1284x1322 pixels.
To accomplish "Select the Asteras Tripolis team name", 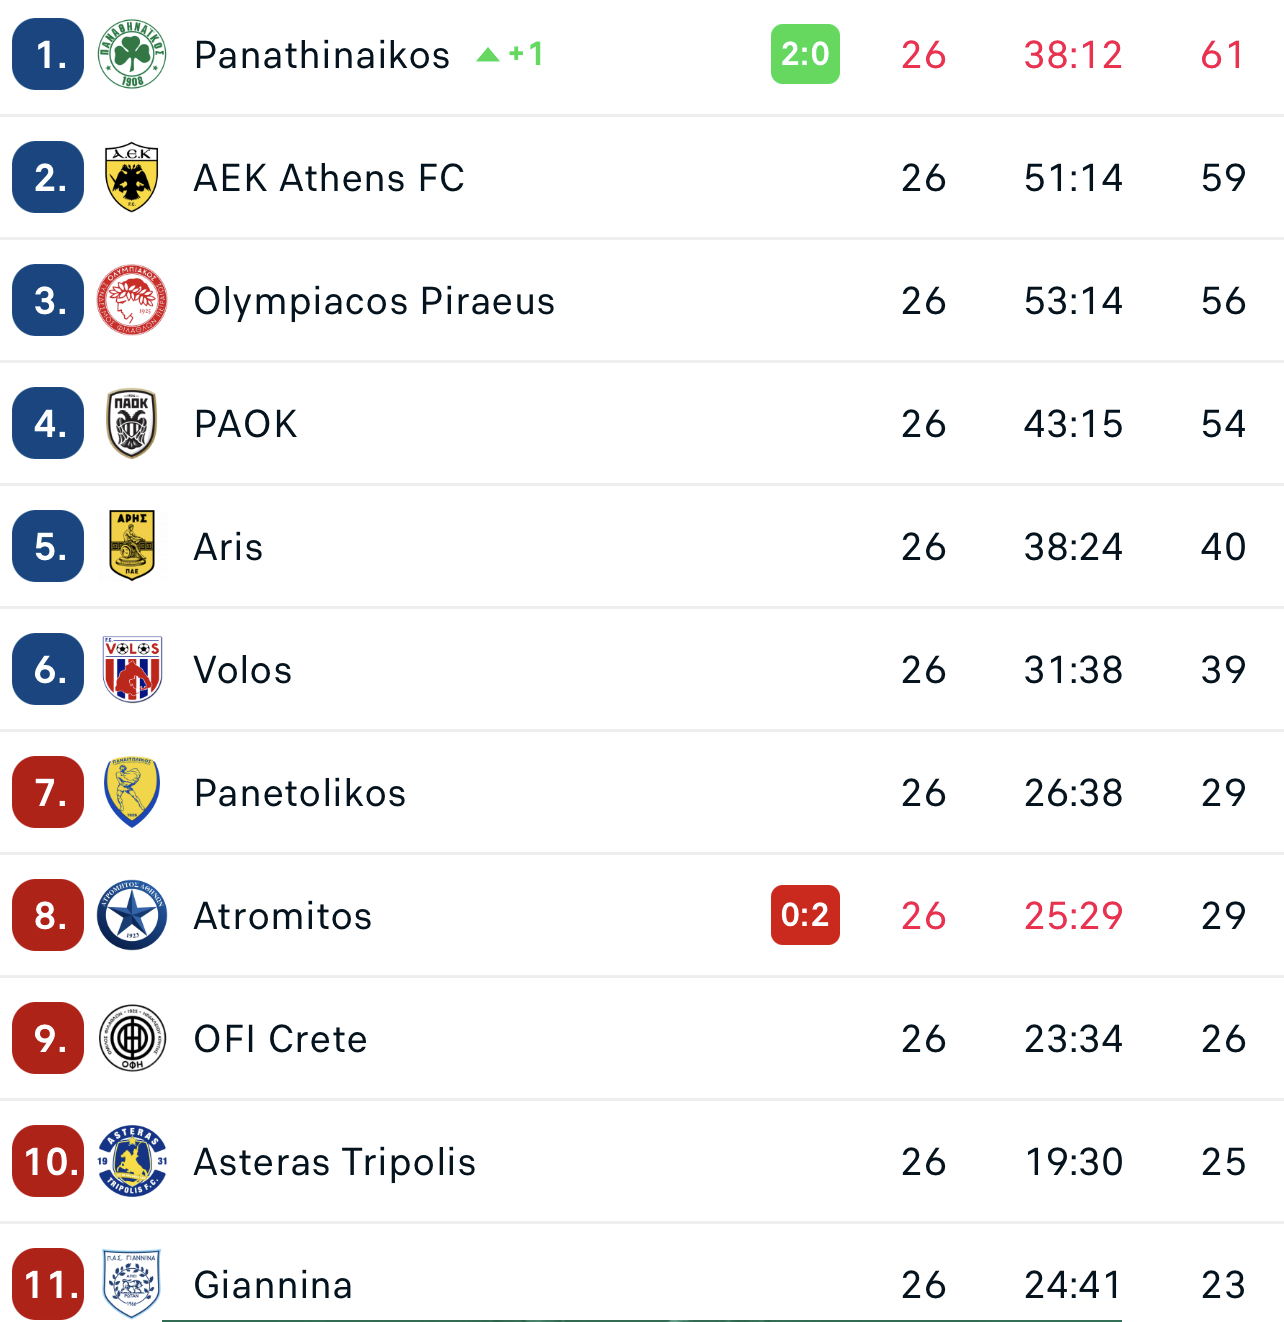I will 335,1162.
